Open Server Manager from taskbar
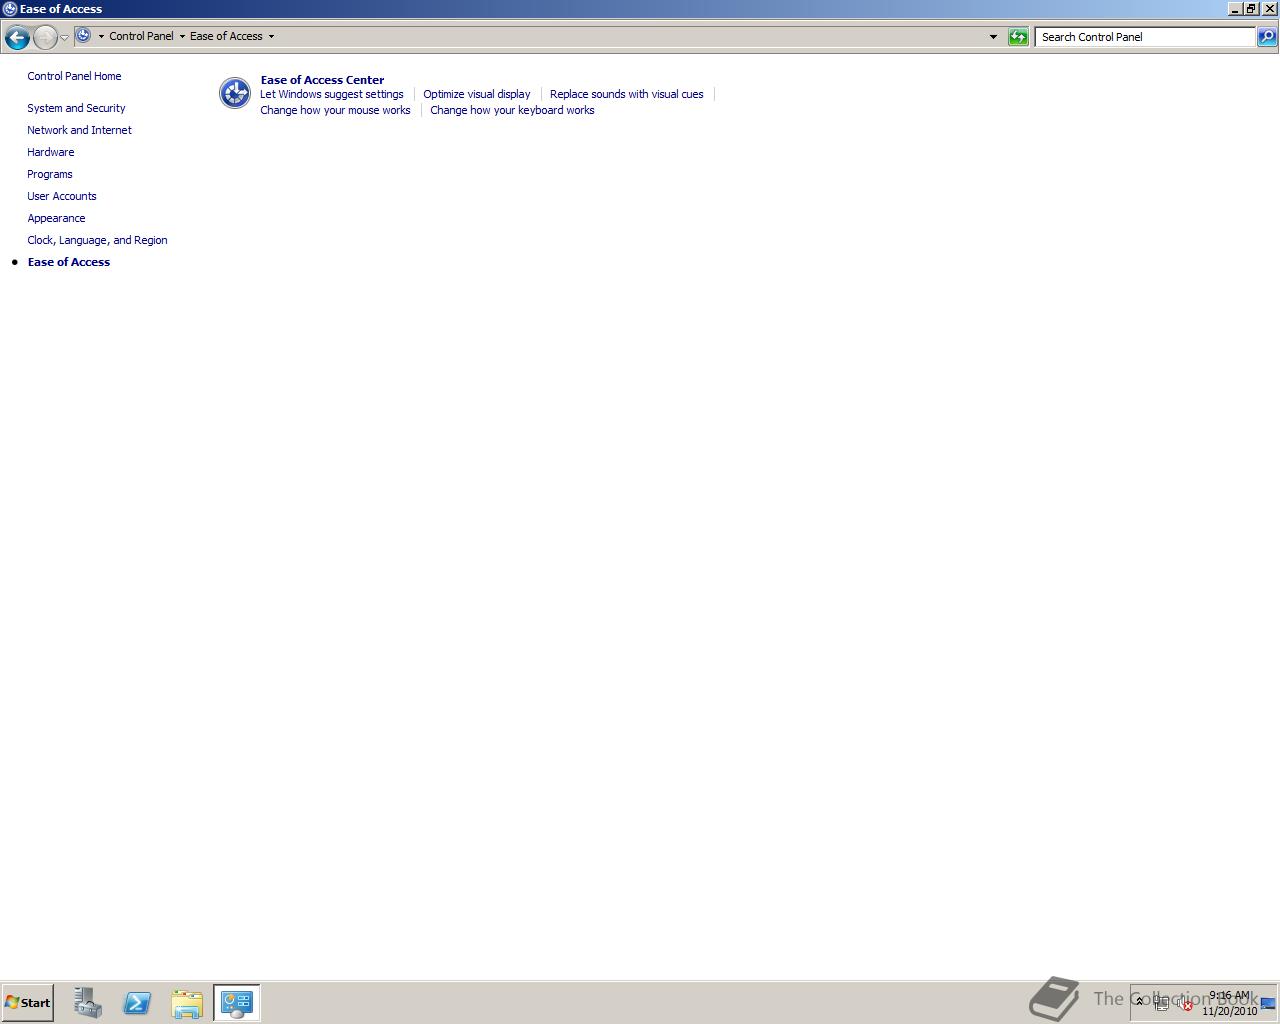 87,1003
